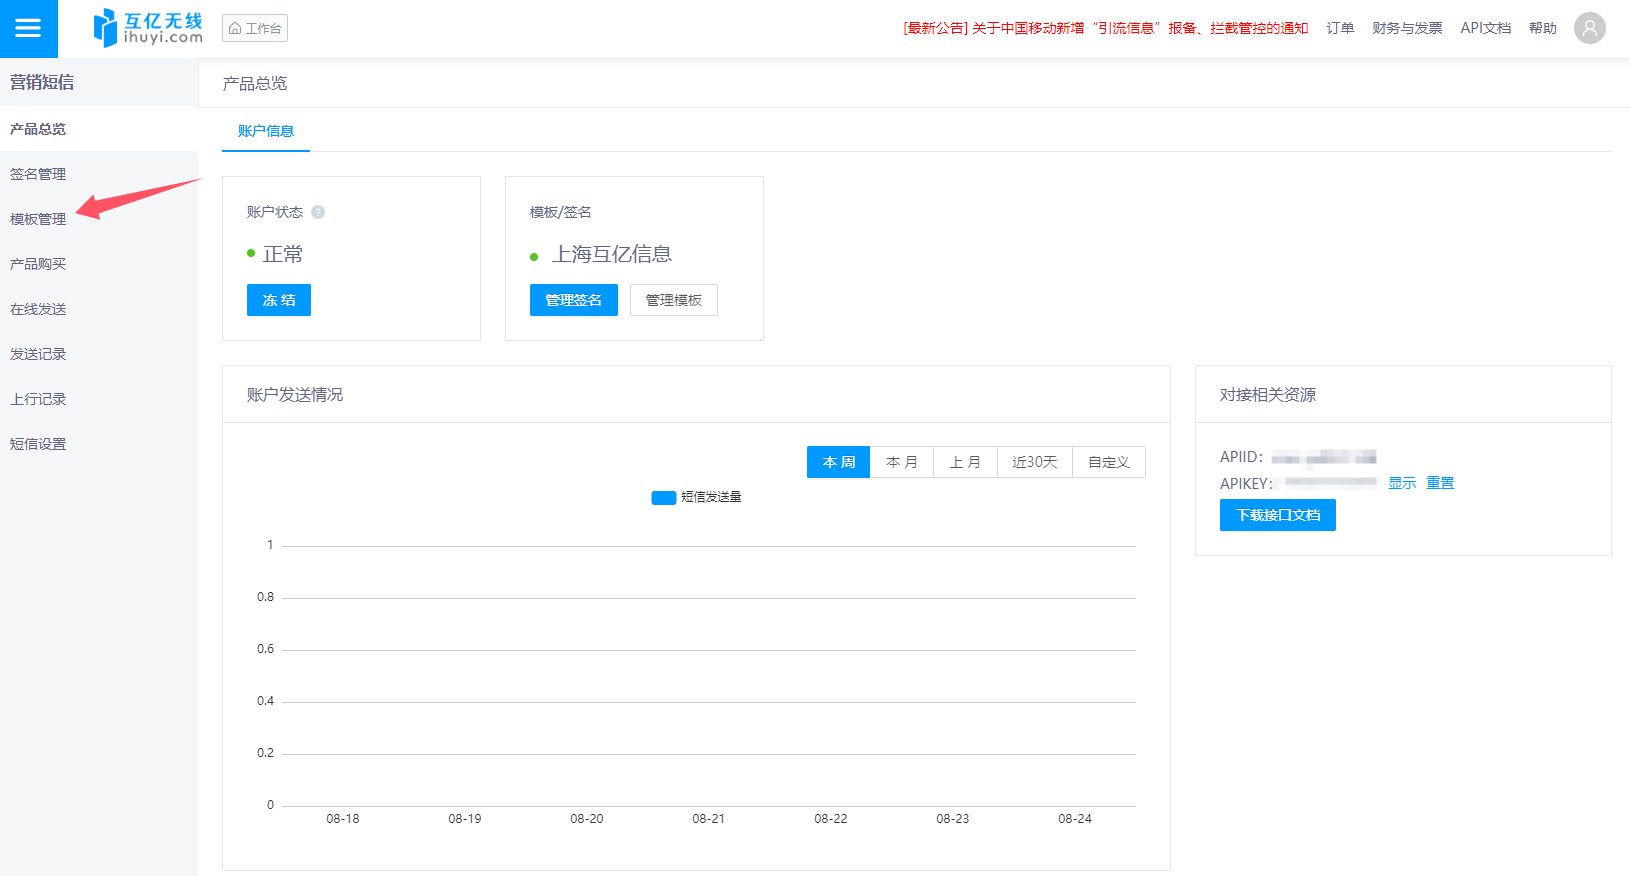Switch to the 账户信息 tab
This screenshot has height=876, width=1630.
click(x=266, y=131)
